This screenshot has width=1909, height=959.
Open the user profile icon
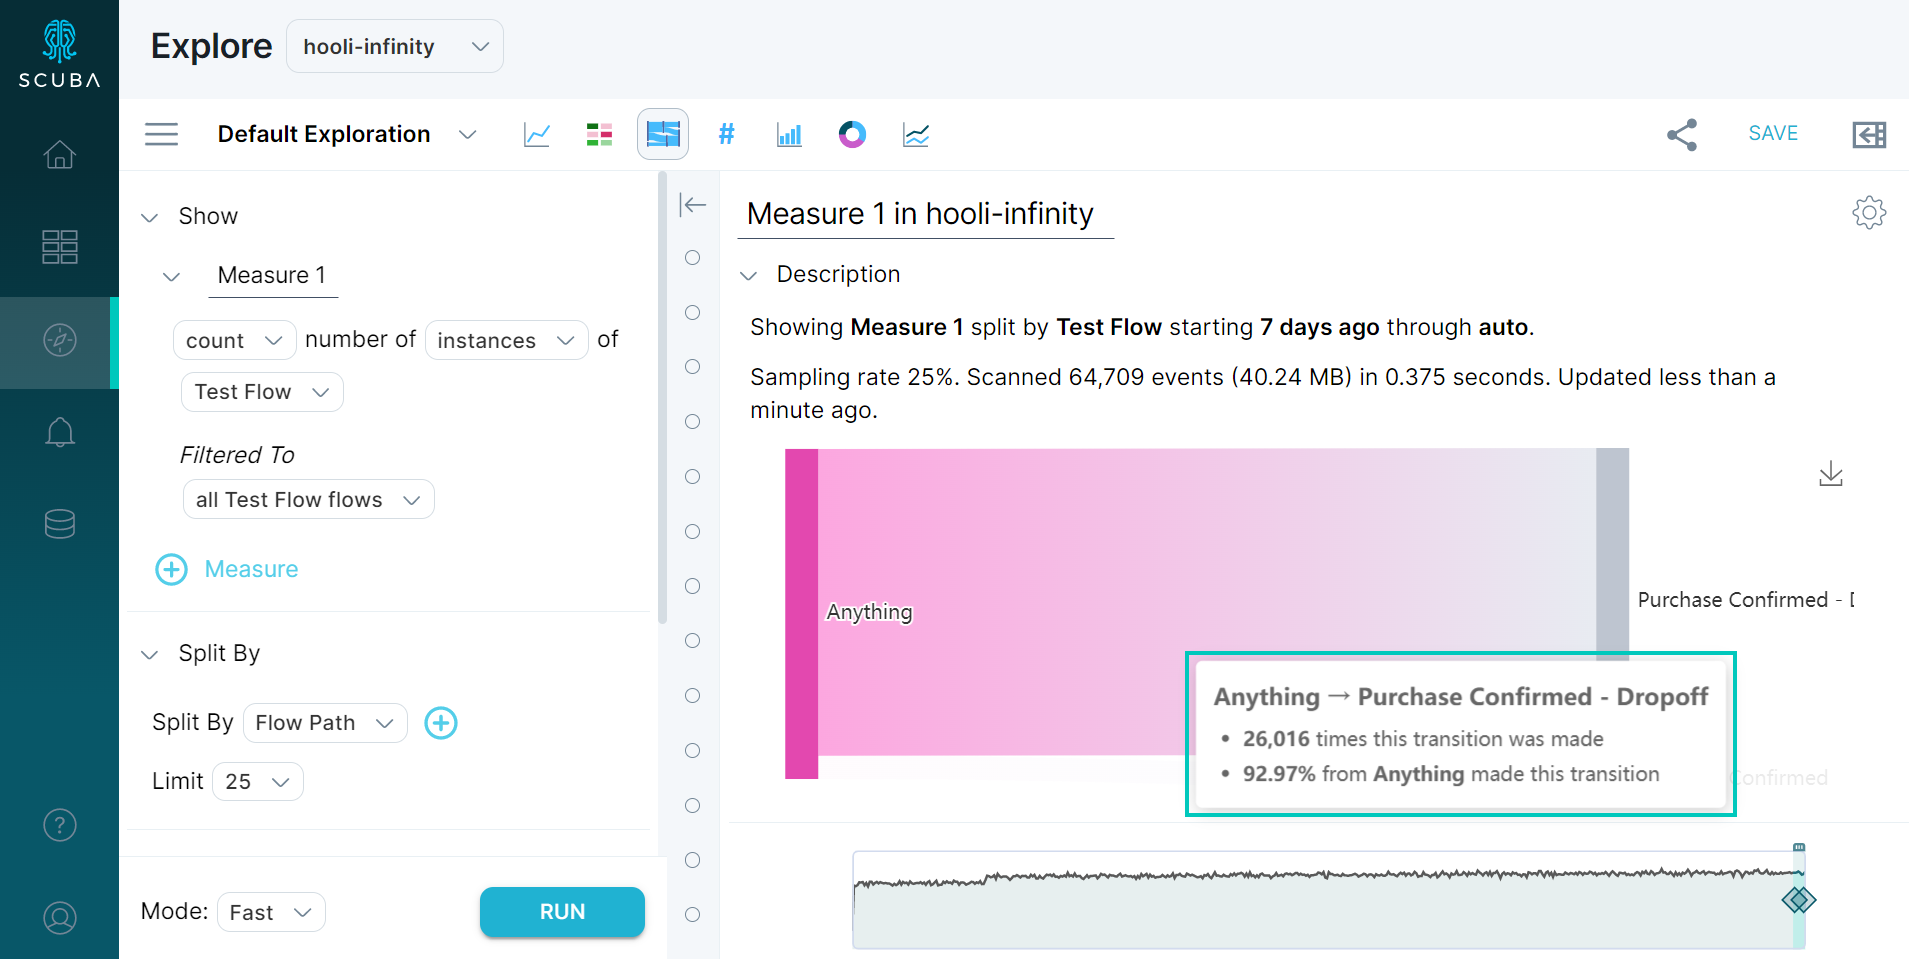click(x=59, y=917)
